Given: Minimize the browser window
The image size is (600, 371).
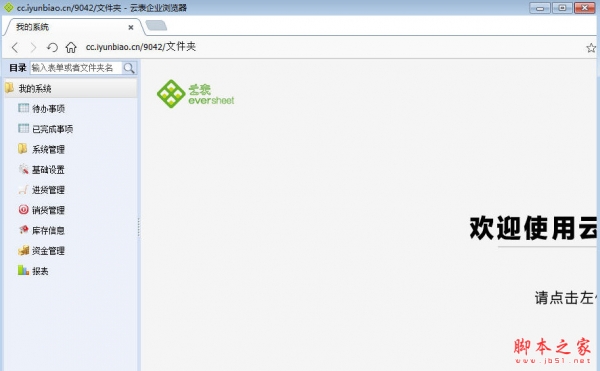Looking at the screenshot, I should coord(540,8).
